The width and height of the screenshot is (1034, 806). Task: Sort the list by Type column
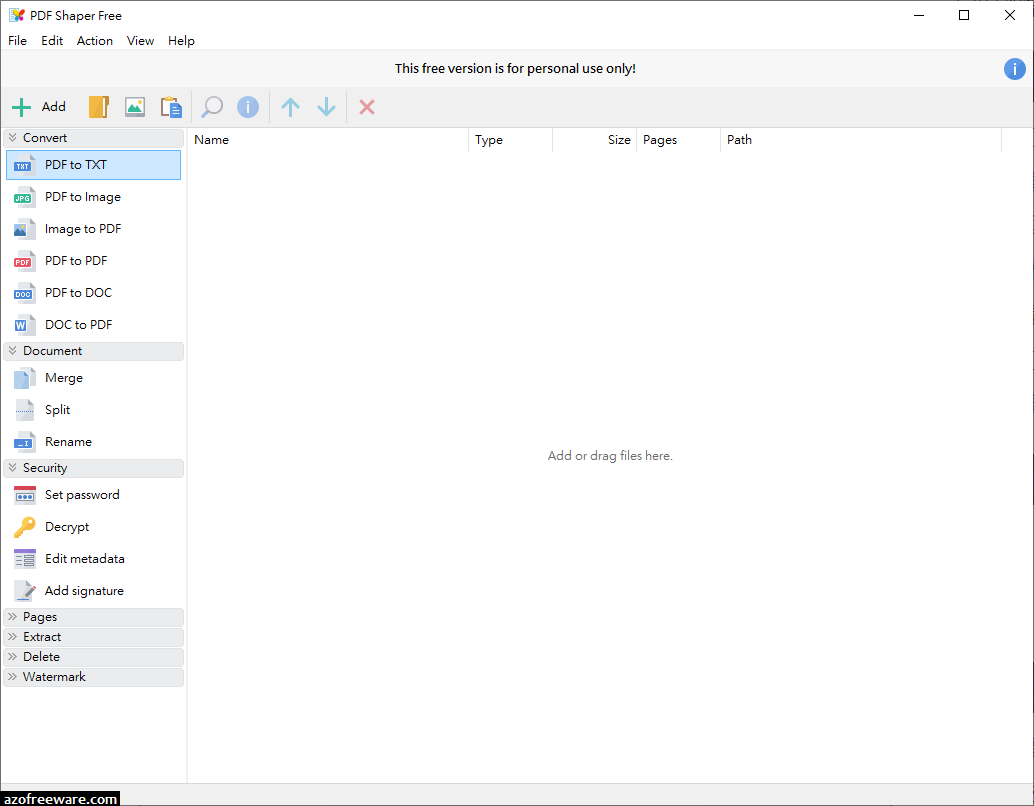click(x=510, y=140)
